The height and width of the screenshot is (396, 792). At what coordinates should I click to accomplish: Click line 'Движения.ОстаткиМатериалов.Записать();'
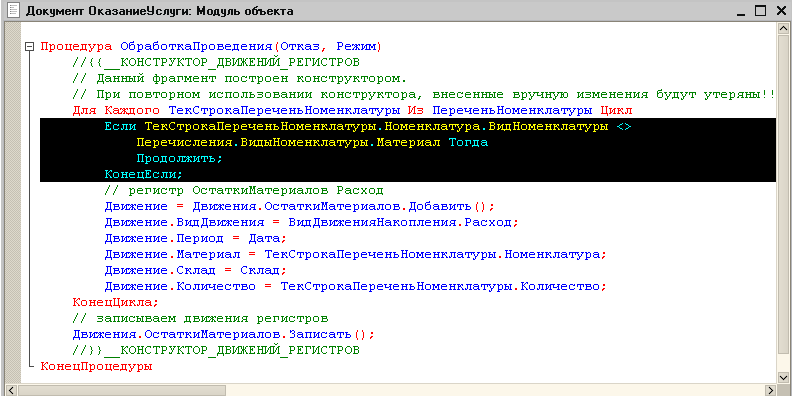(x=224, y=335)
